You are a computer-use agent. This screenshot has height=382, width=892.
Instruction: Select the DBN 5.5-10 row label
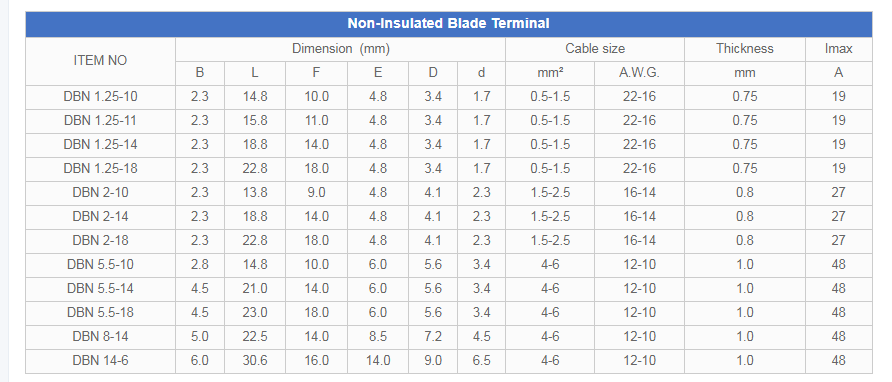pyautogui.click(x=100, y=265)
